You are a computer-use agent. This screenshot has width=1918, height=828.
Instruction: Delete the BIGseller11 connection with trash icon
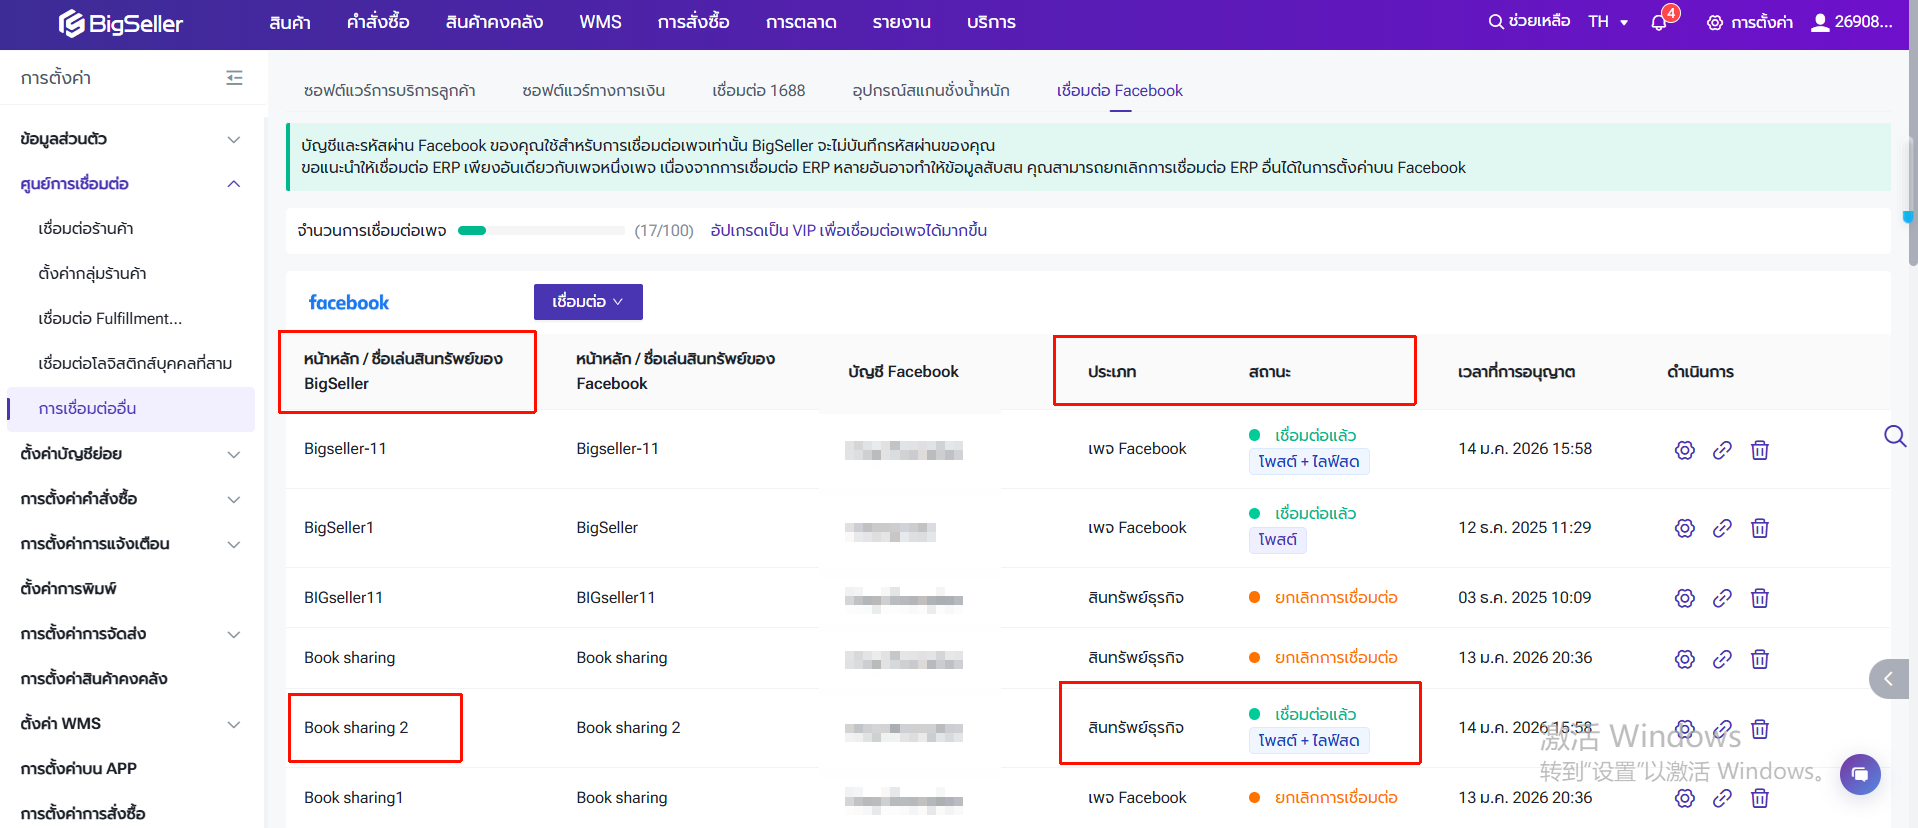(1759, 598)
